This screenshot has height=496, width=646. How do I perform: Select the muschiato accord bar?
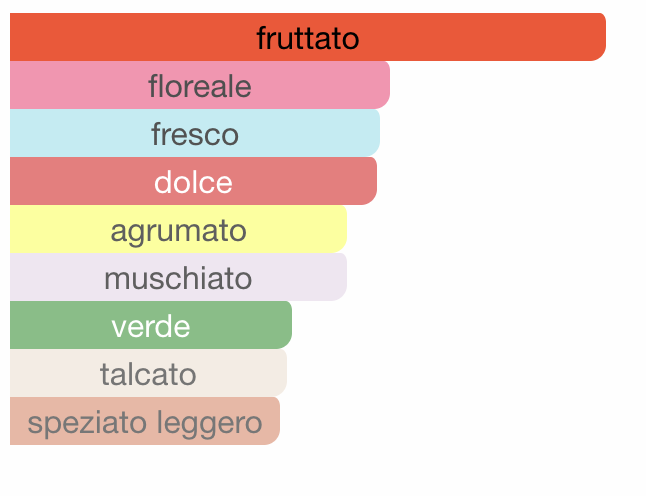[x=178, y=277]
